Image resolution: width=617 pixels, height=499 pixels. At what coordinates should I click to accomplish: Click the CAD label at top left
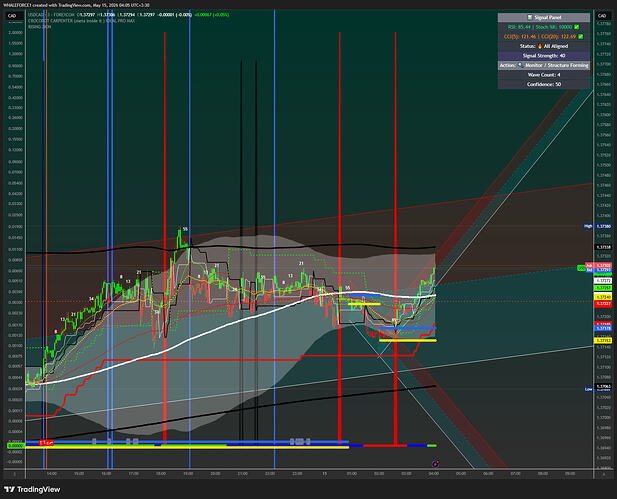(x=12, y=16)
